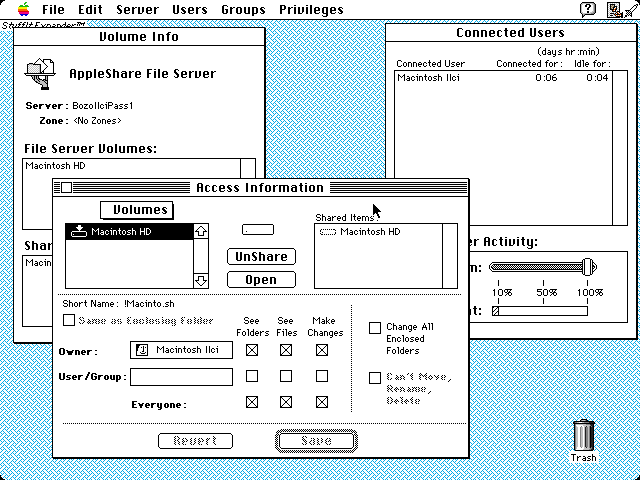Screen dimensions: 640x480
Task: Select Macintosh HD in the Volumes list
Action: pos(129,231)
